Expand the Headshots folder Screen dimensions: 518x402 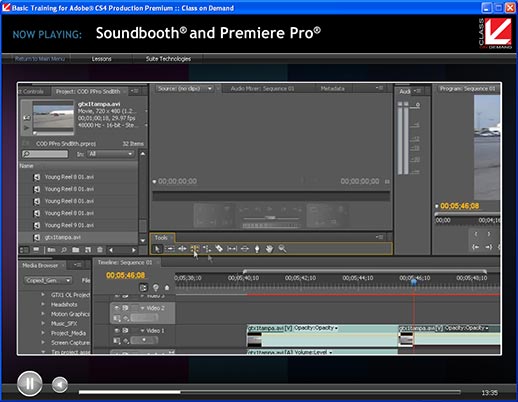pos(43,304)
